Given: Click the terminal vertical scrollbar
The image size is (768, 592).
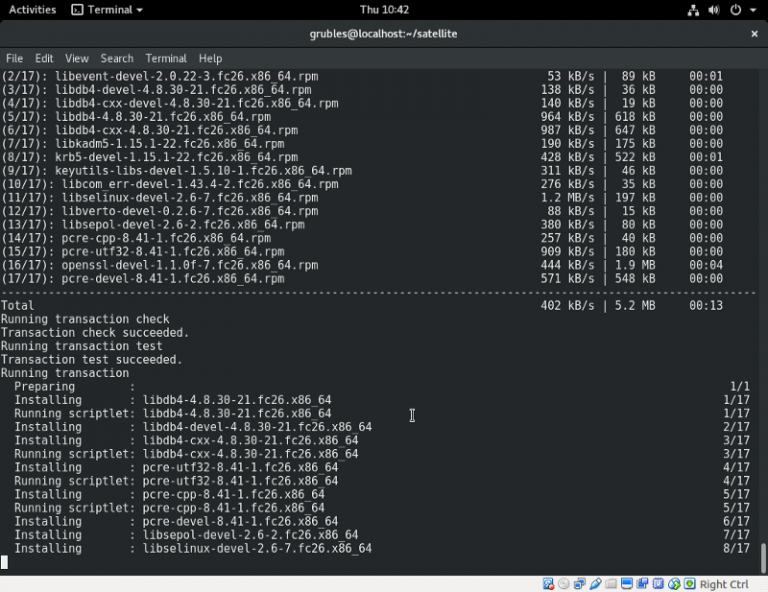Looking at the screenshot, I should pyautogui.click(x=763, y=556).
